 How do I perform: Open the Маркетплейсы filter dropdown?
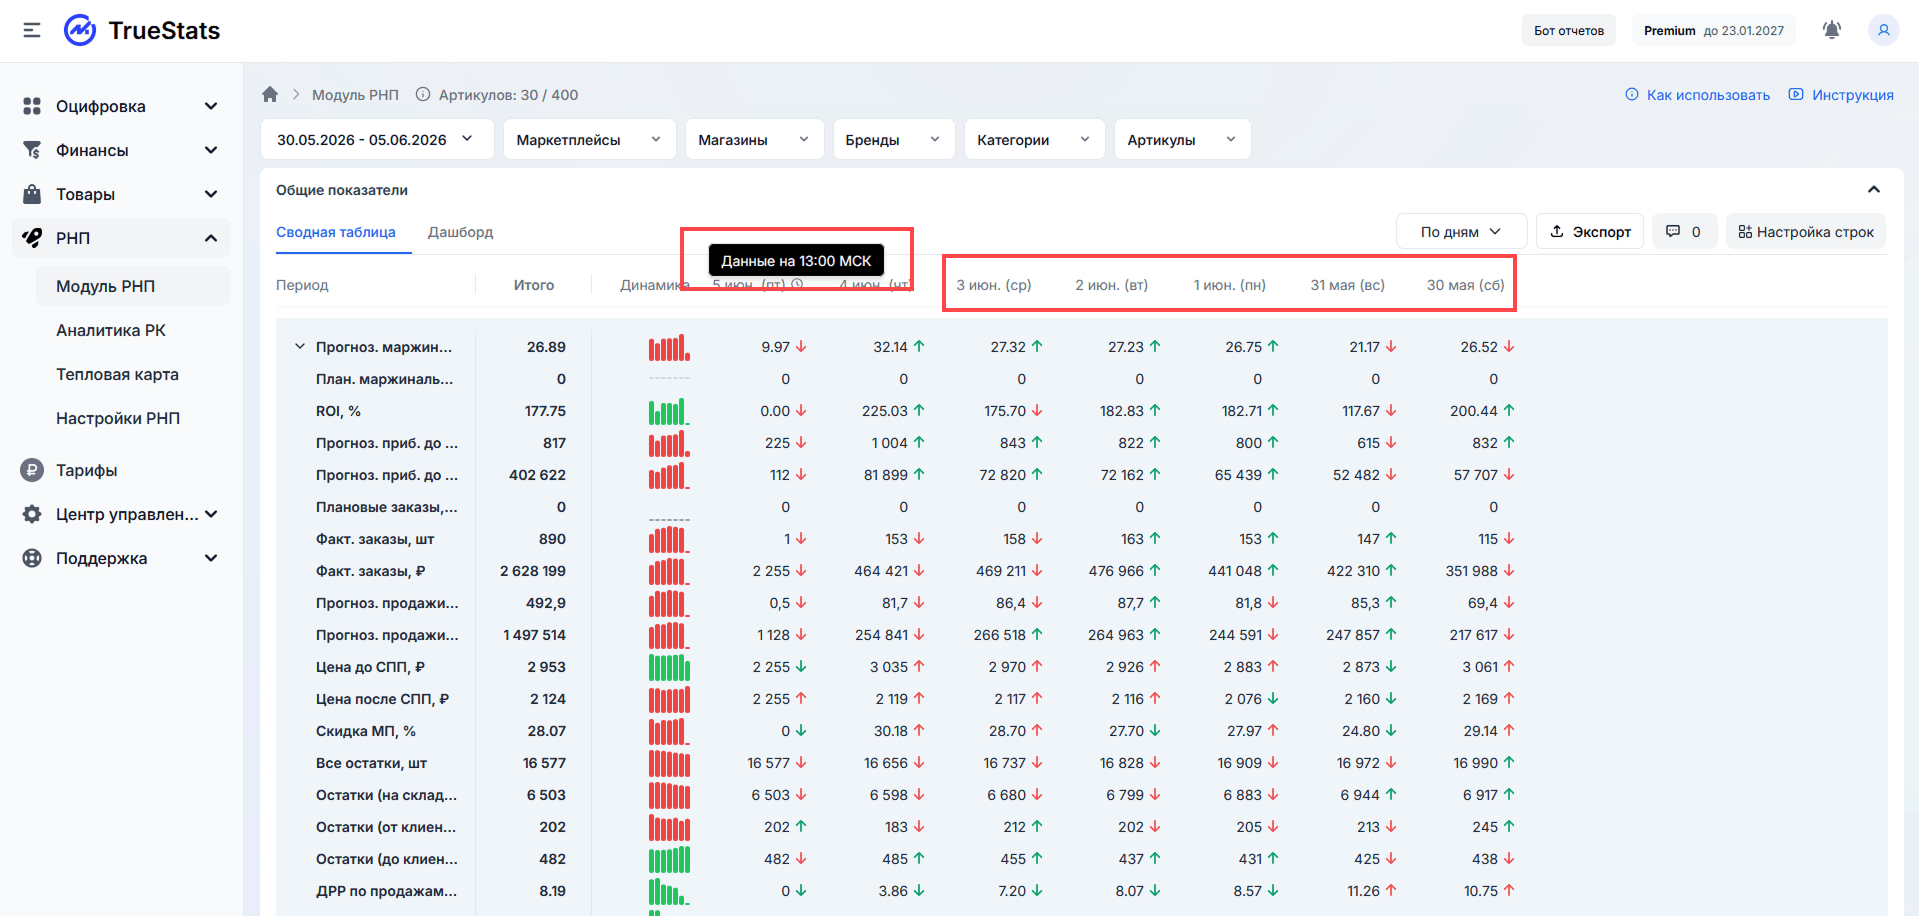point(589,139)
